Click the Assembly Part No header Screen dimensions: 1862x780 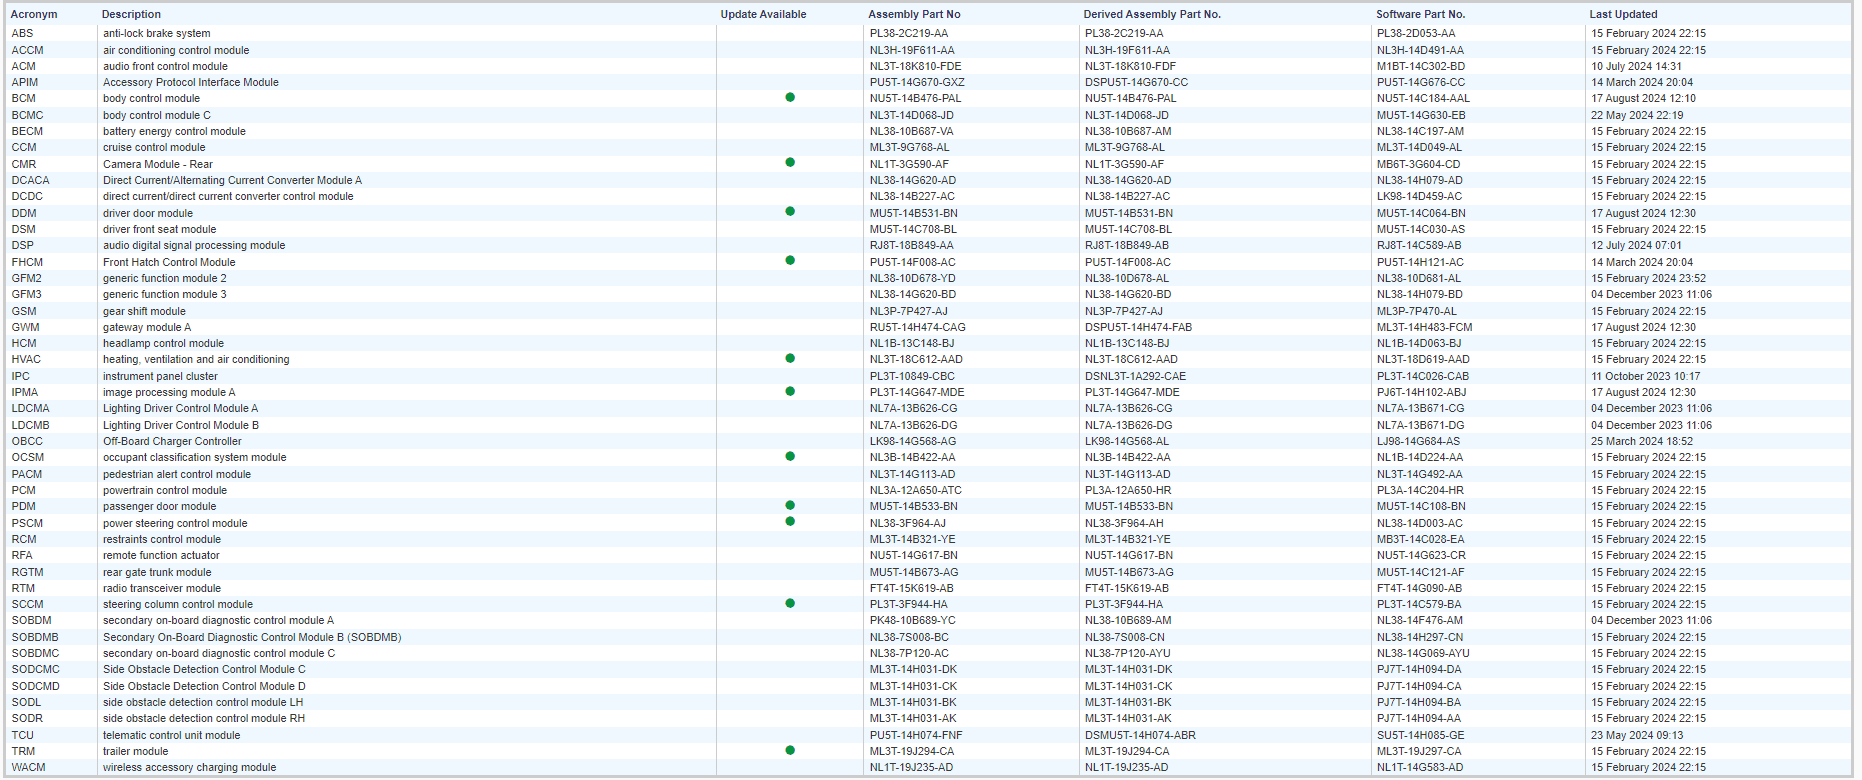(x=914, y=14)
